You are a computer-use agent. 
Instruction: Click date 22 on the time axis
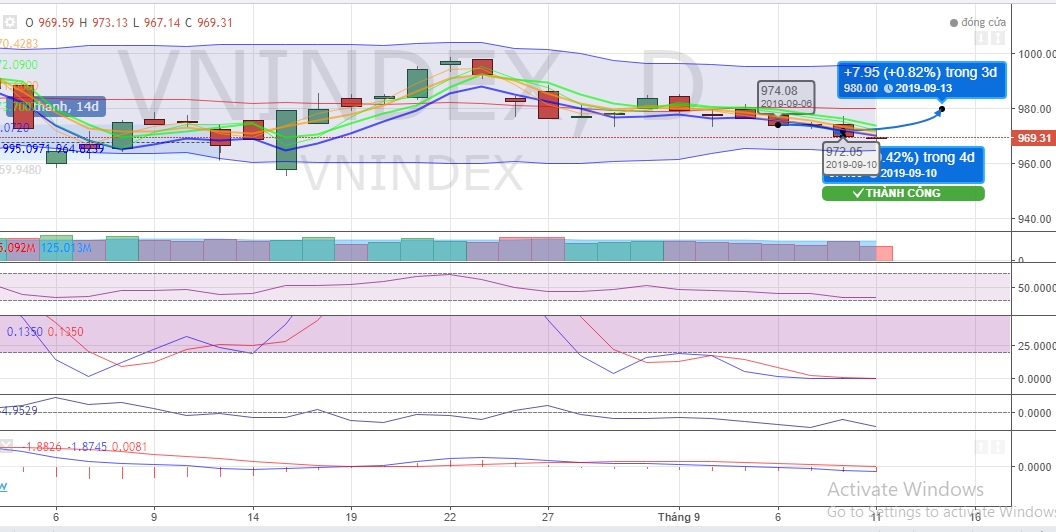click(450, 517)
